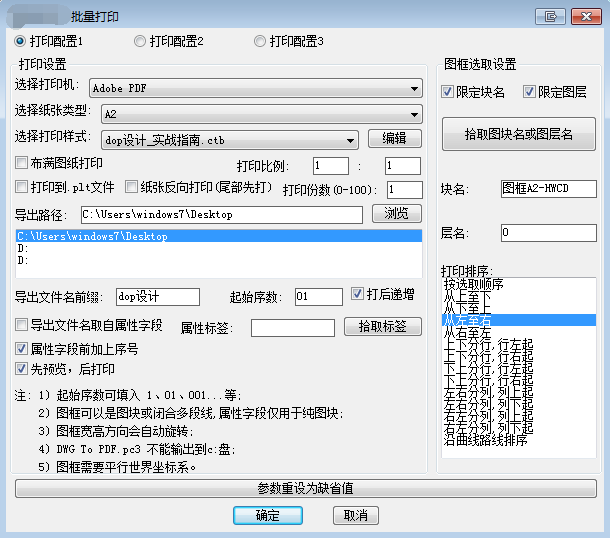Viewport: 610px width, 538px height.
Task: Click the 浏览 button for export path
Action: point(394,214)
